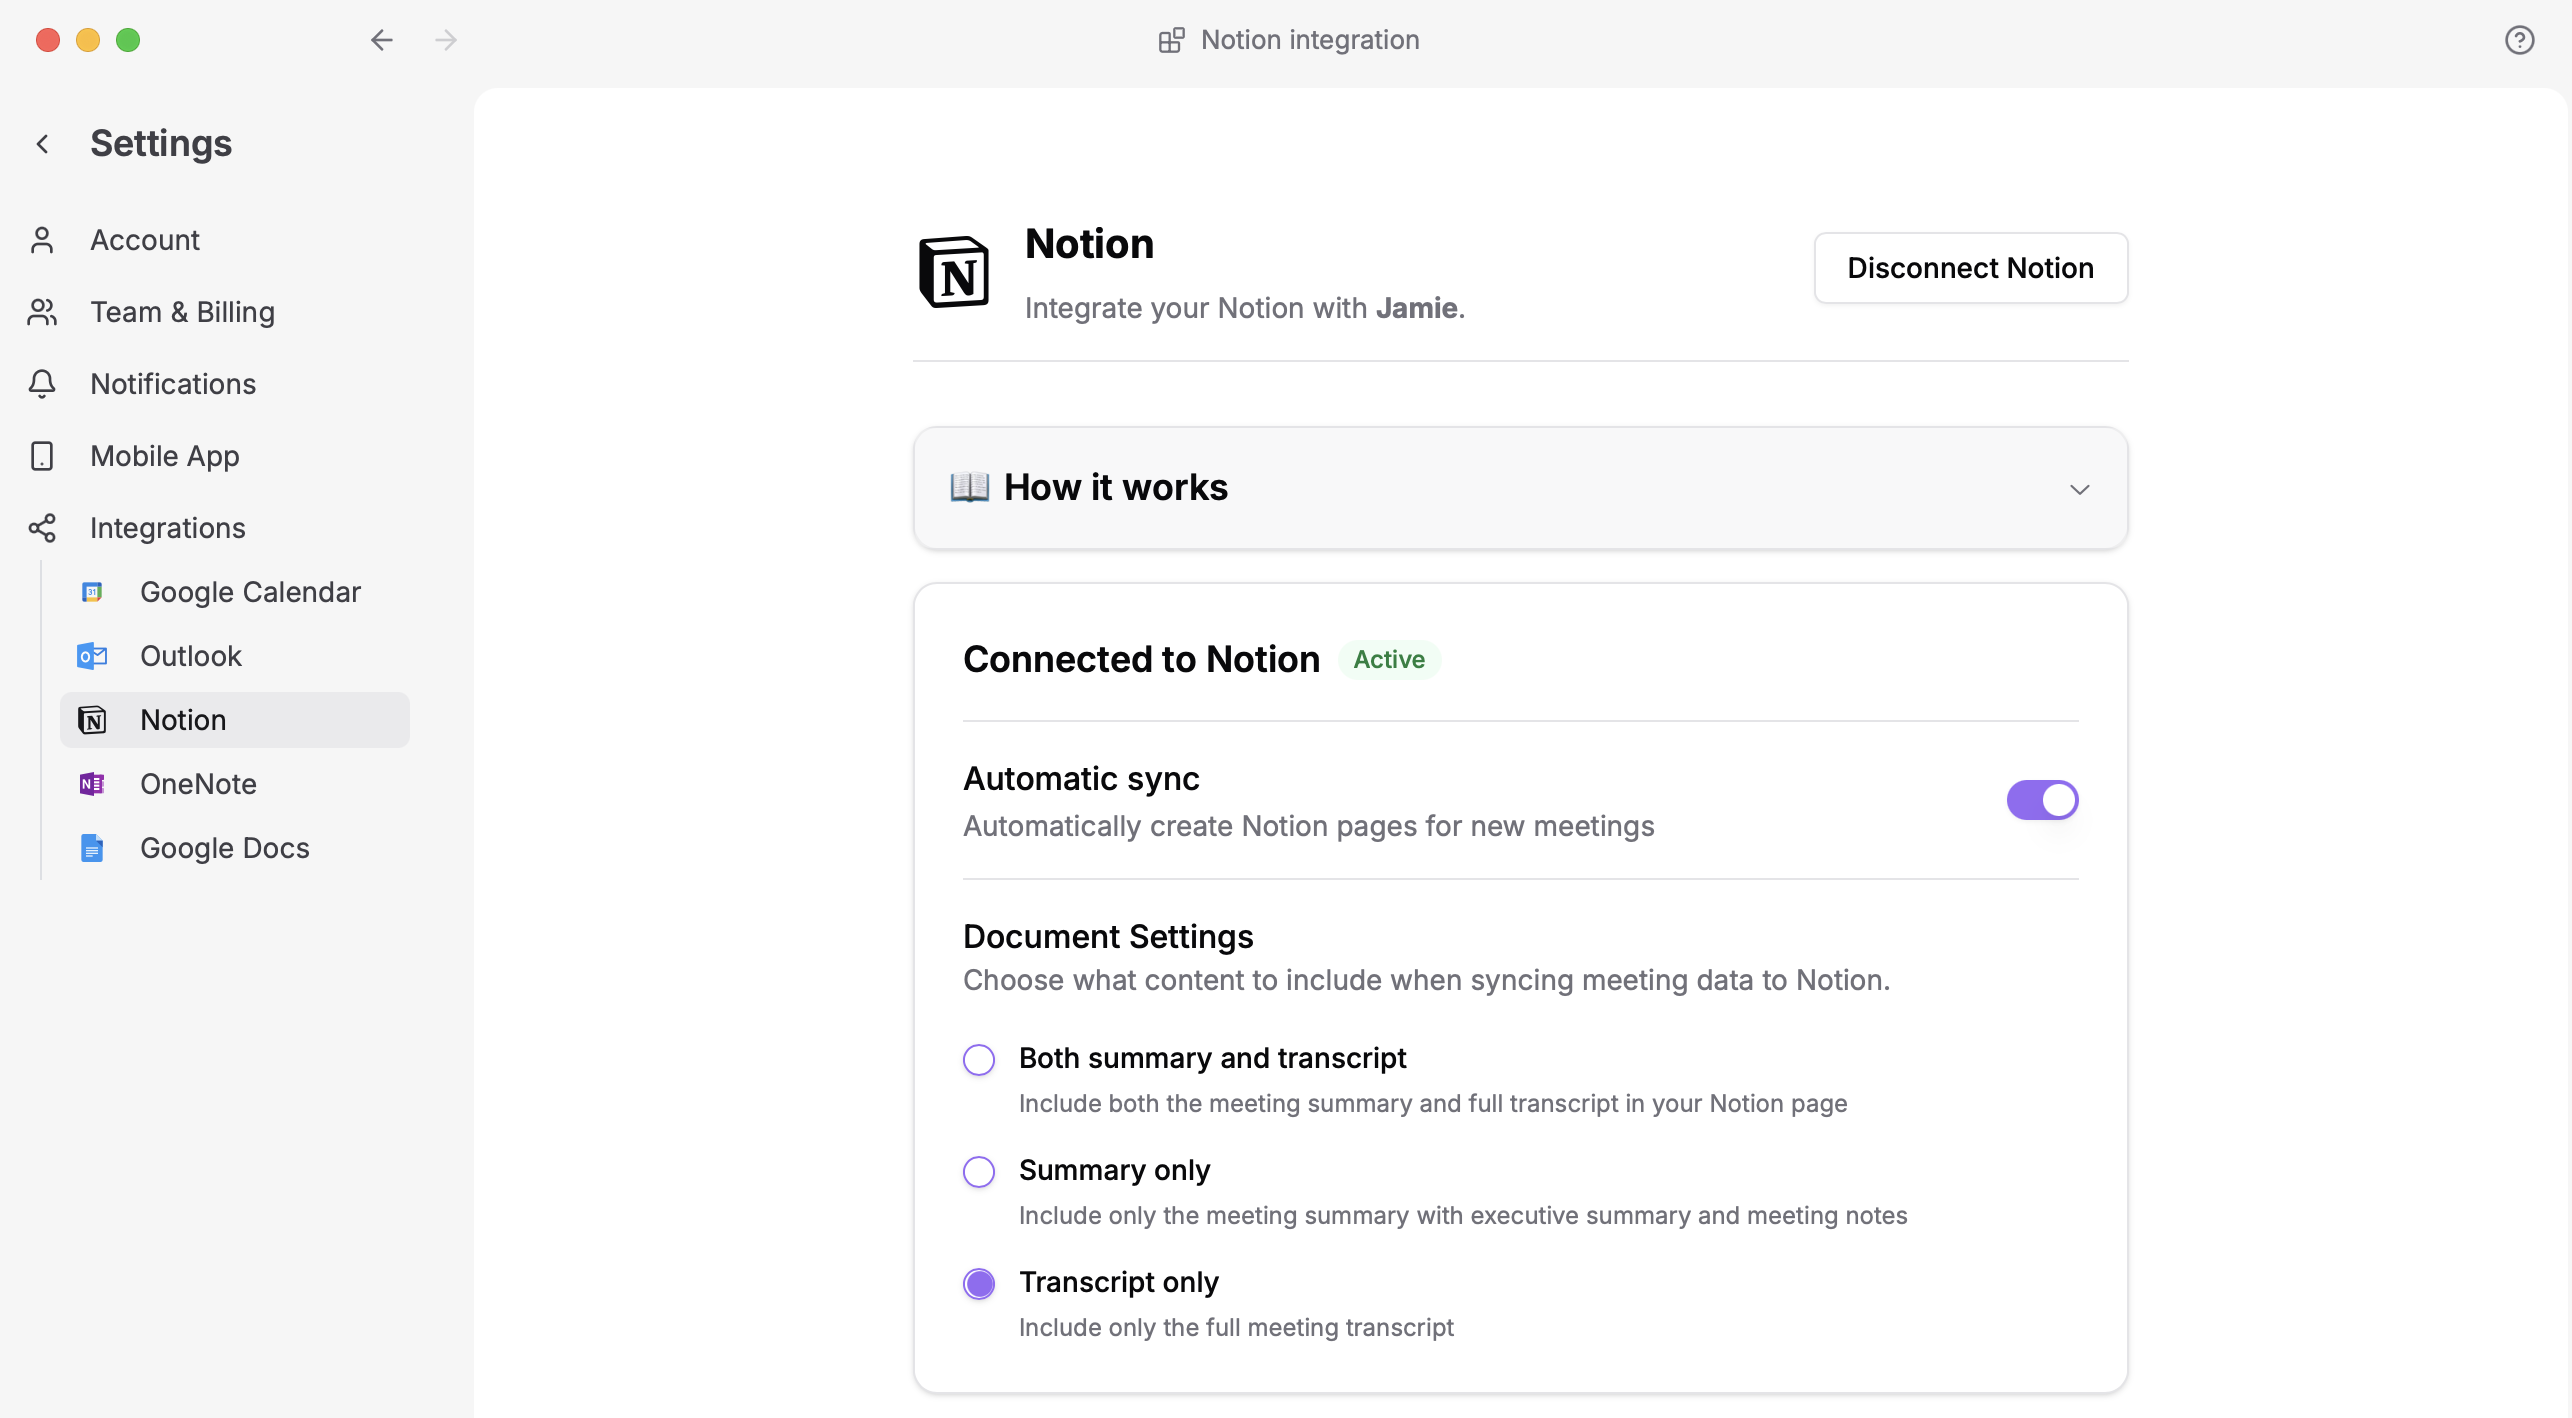
Task: Open OneNote integration
Action: pyautogui.click(x=235, y=784)
